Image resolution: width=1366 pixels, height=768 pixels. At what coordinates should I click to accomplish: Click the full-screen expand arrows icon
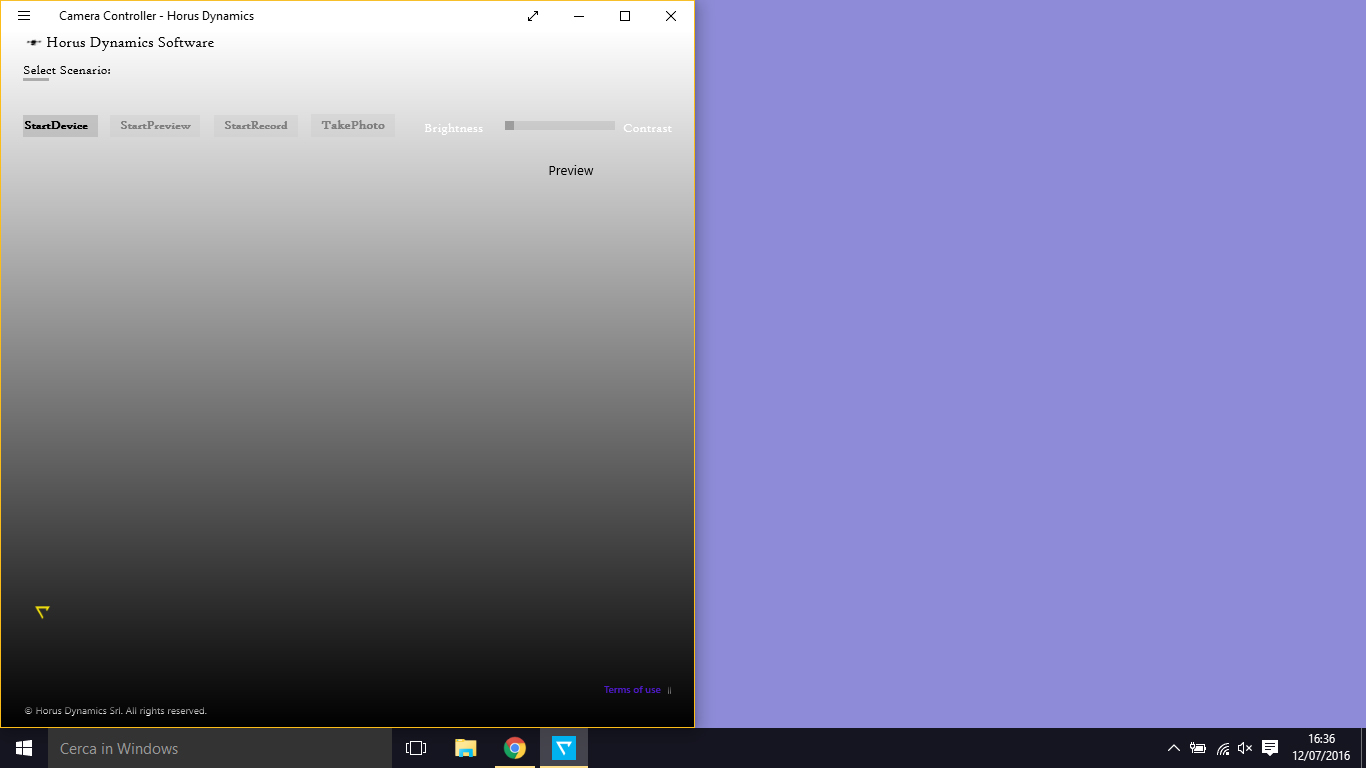pos(533,16)
